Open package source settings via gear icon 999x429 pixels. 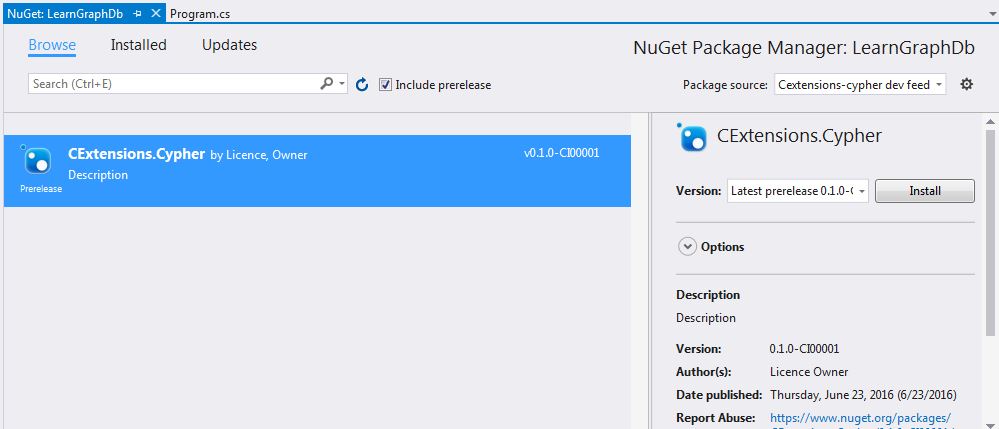coord(967,84)
